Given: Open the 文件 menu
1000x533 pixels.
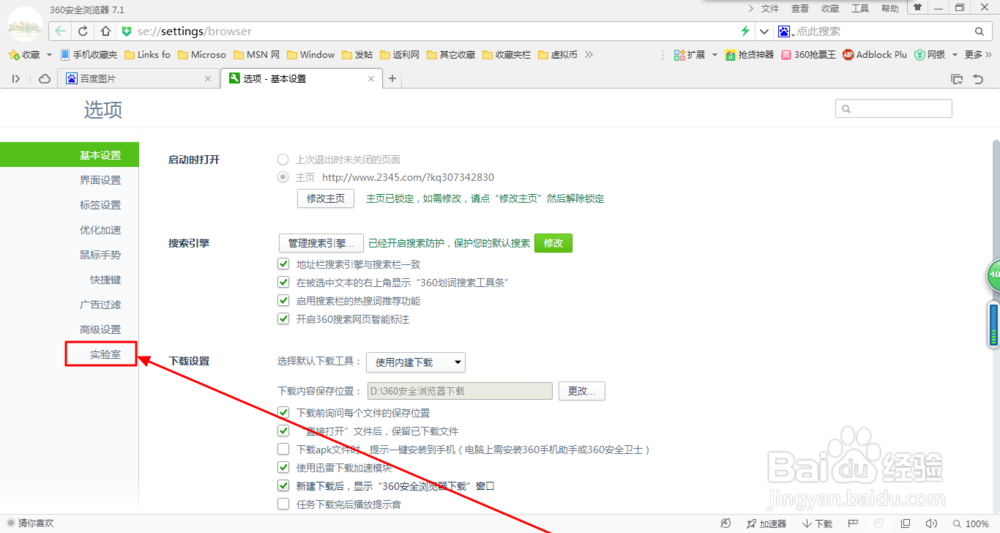Looking at the screenshot, I should (770, 8).
